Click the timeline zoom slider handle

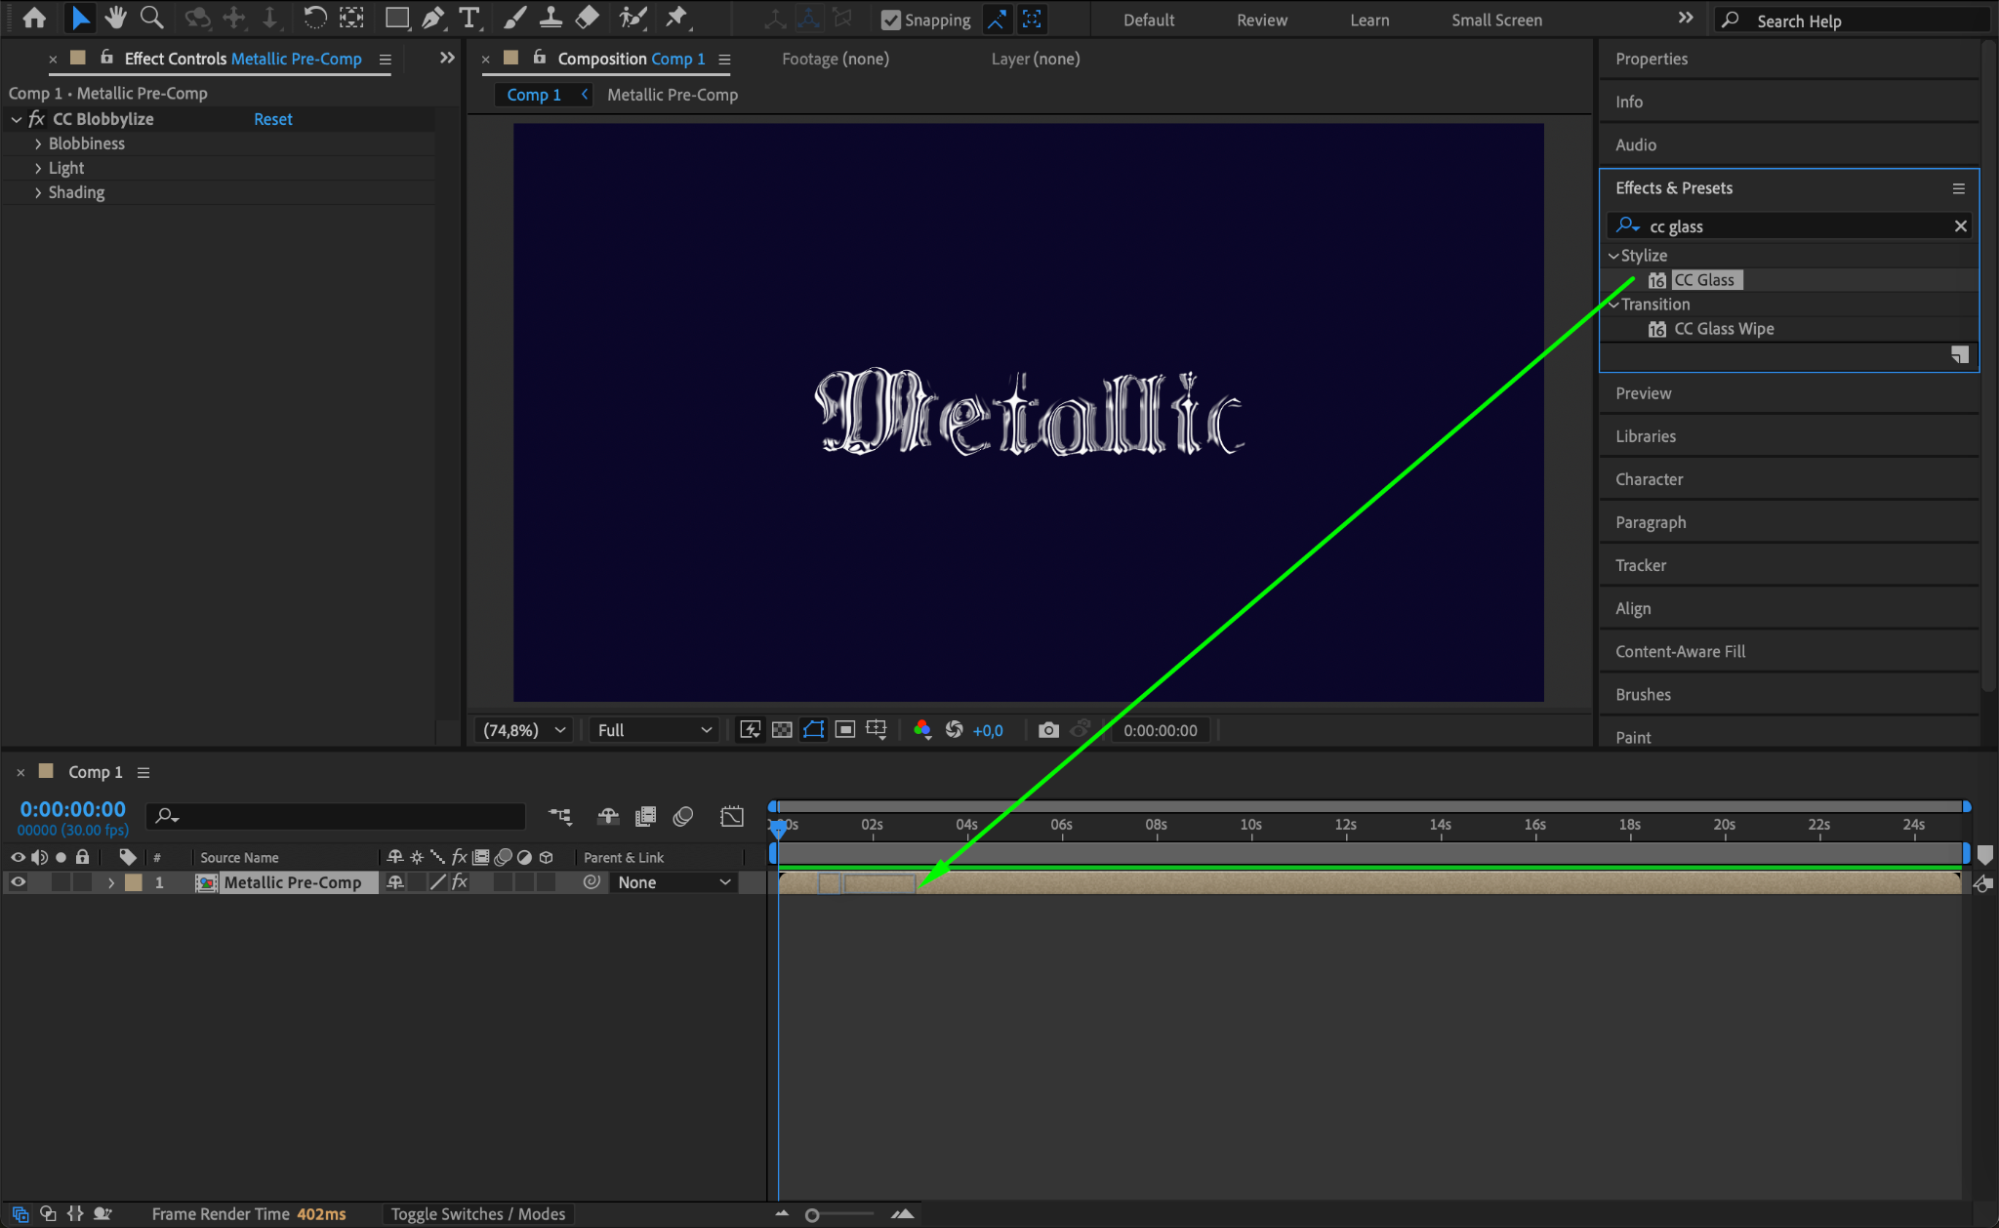pos(812,1215)
